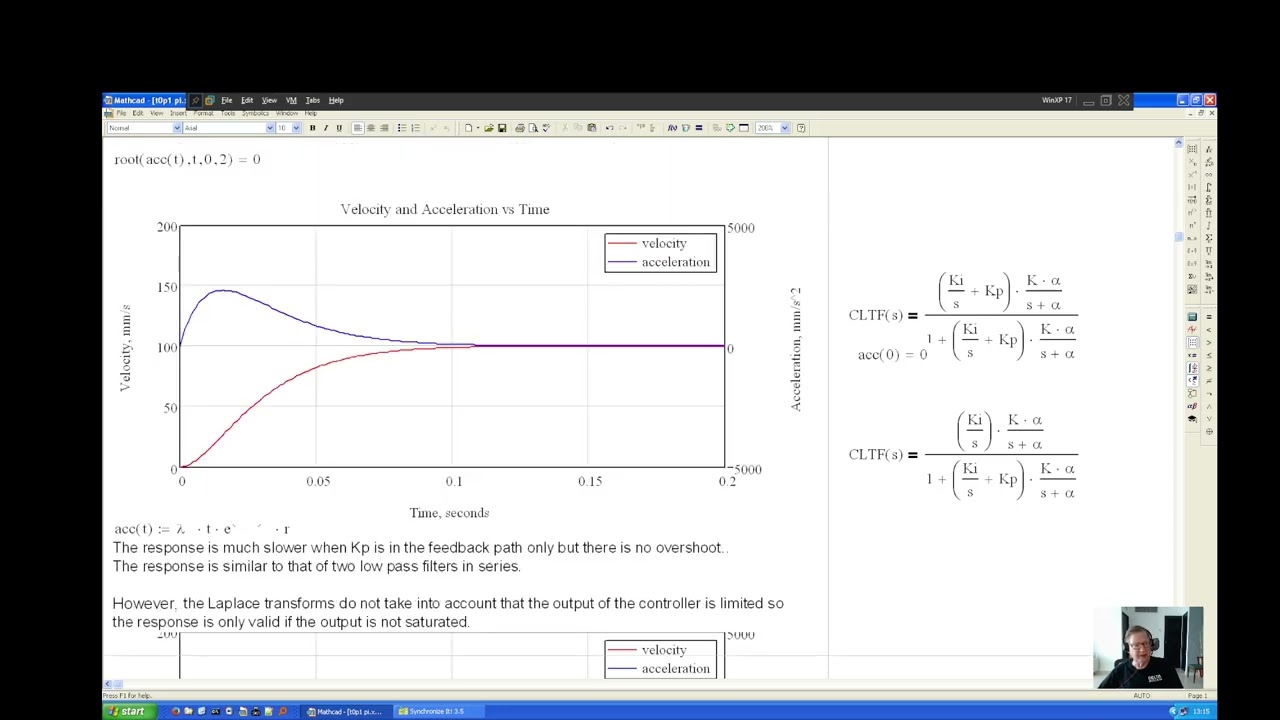This screenshot has width=1280, height=720.
Task: Open the New worksheet template arrow
Action: 477,127
